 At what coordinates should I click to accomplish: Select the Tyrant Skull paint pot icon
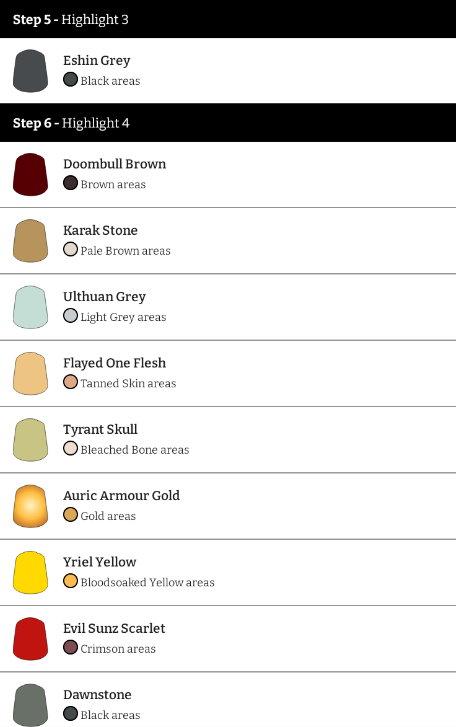(x=31, y=440)
